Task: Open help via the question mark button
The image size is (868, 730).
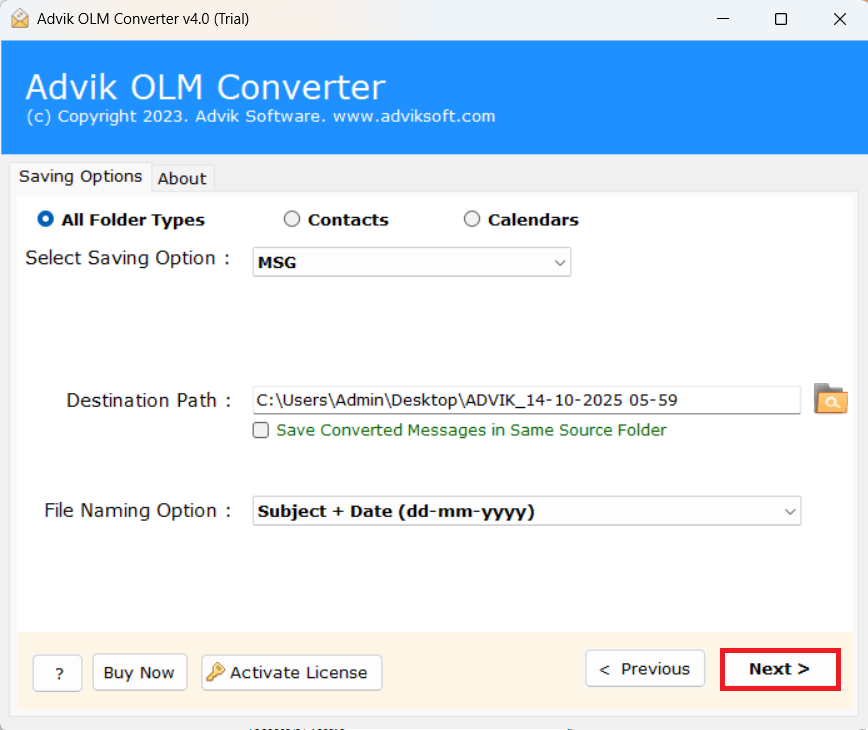Action: [x=58, y=673]
